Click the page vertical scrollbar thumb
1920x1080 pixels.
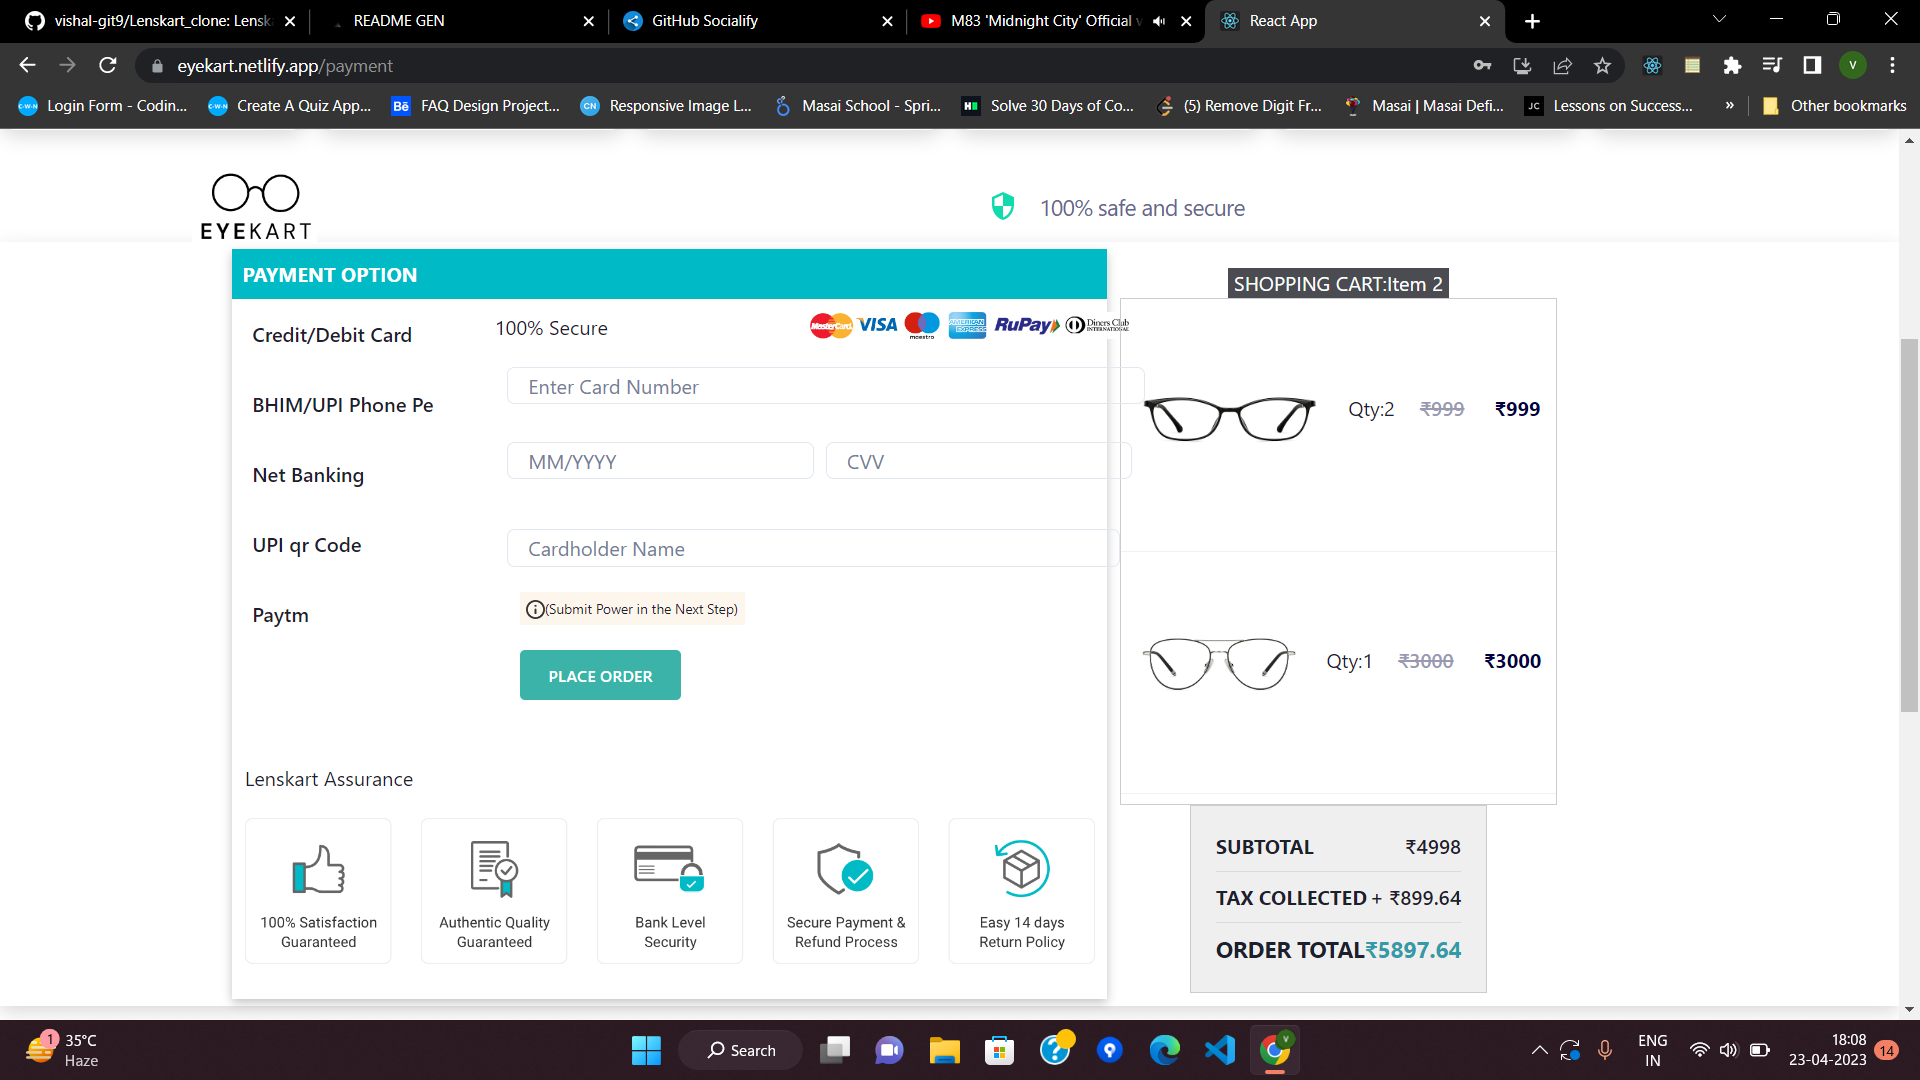(x=1909, y=525)
